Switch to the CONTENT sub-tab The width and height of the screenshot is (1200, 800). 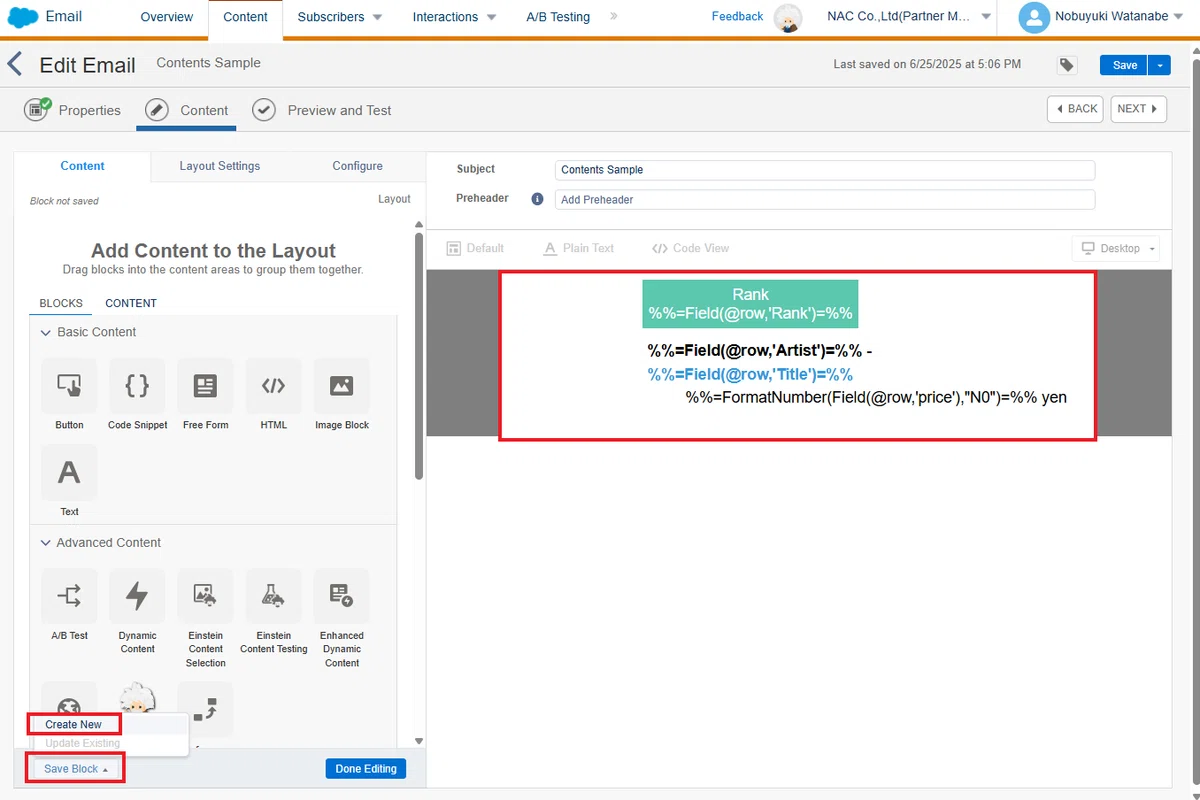coord(131,303)
